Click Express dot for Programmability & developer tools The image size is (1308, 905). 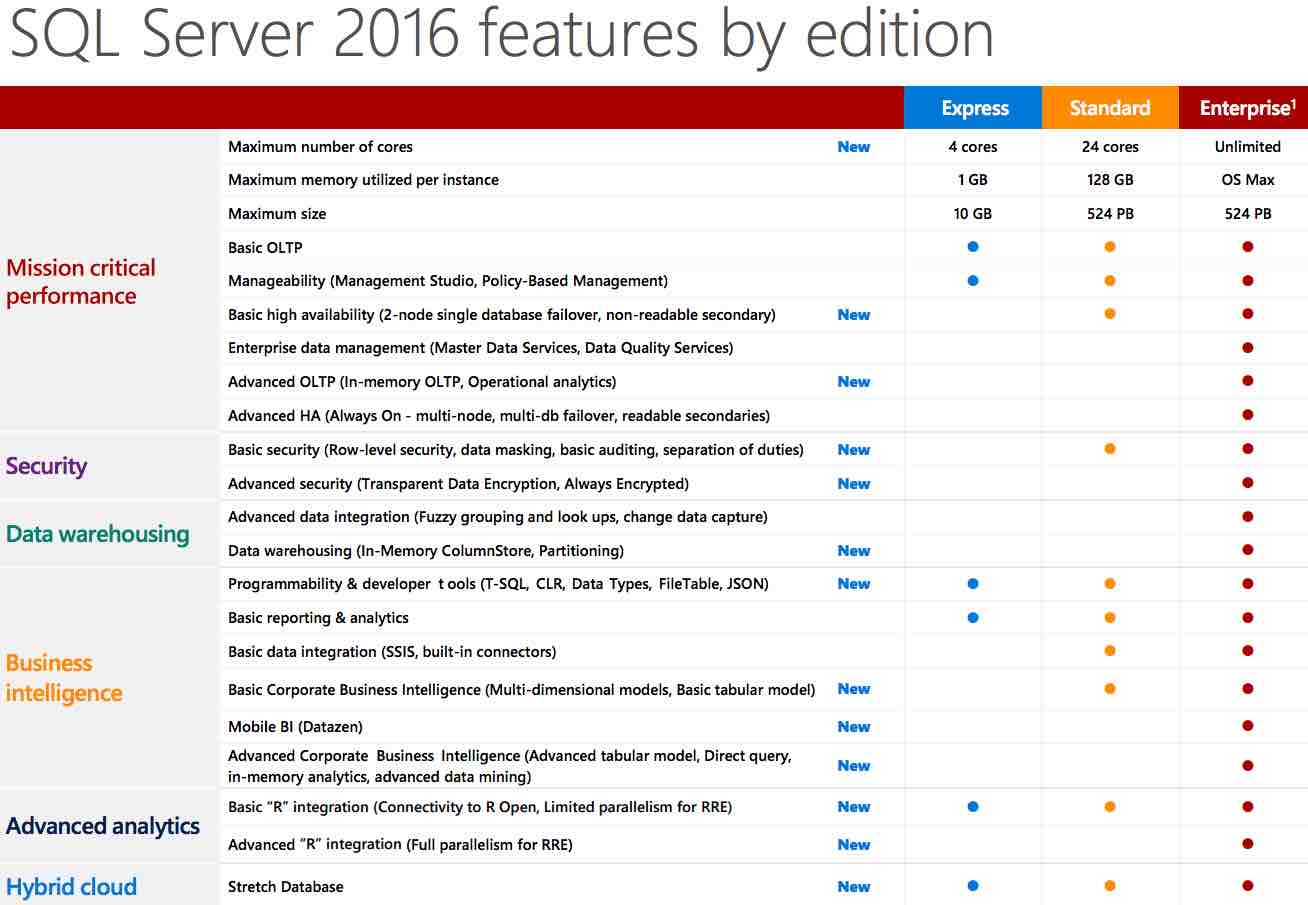(x=973, y=583)
